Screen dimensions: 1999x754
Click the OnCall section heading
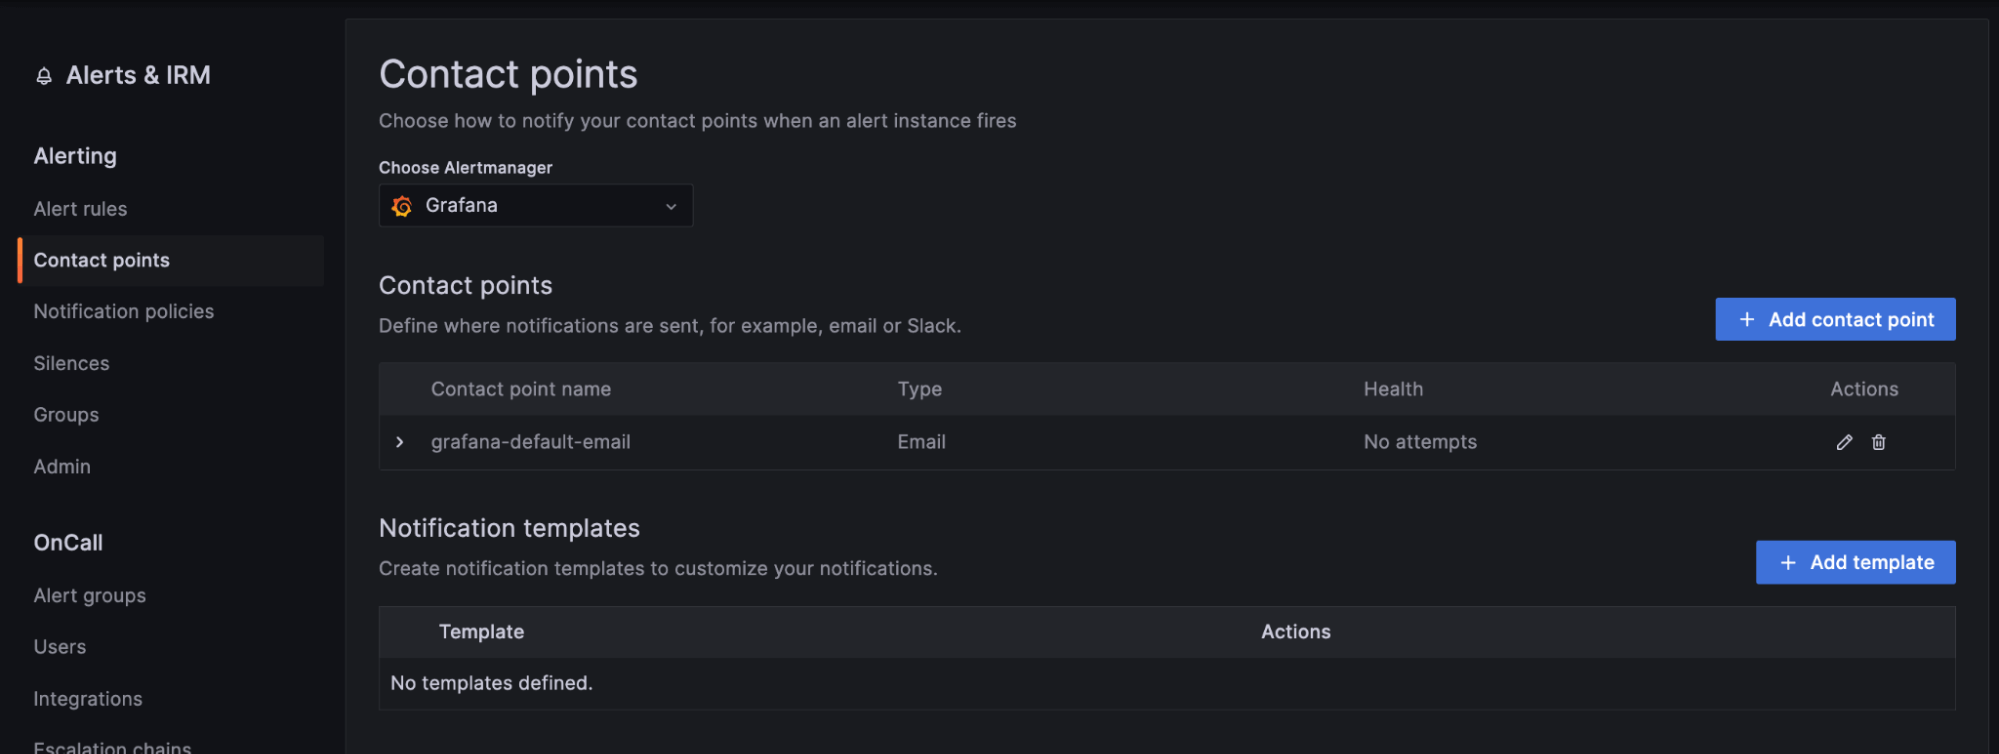pos(68,543)
